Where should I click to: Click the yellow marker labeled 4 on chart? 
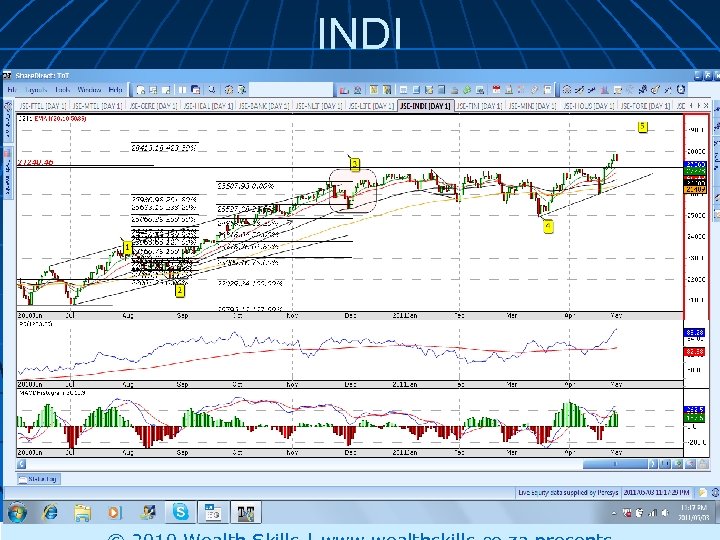(547, 226)
